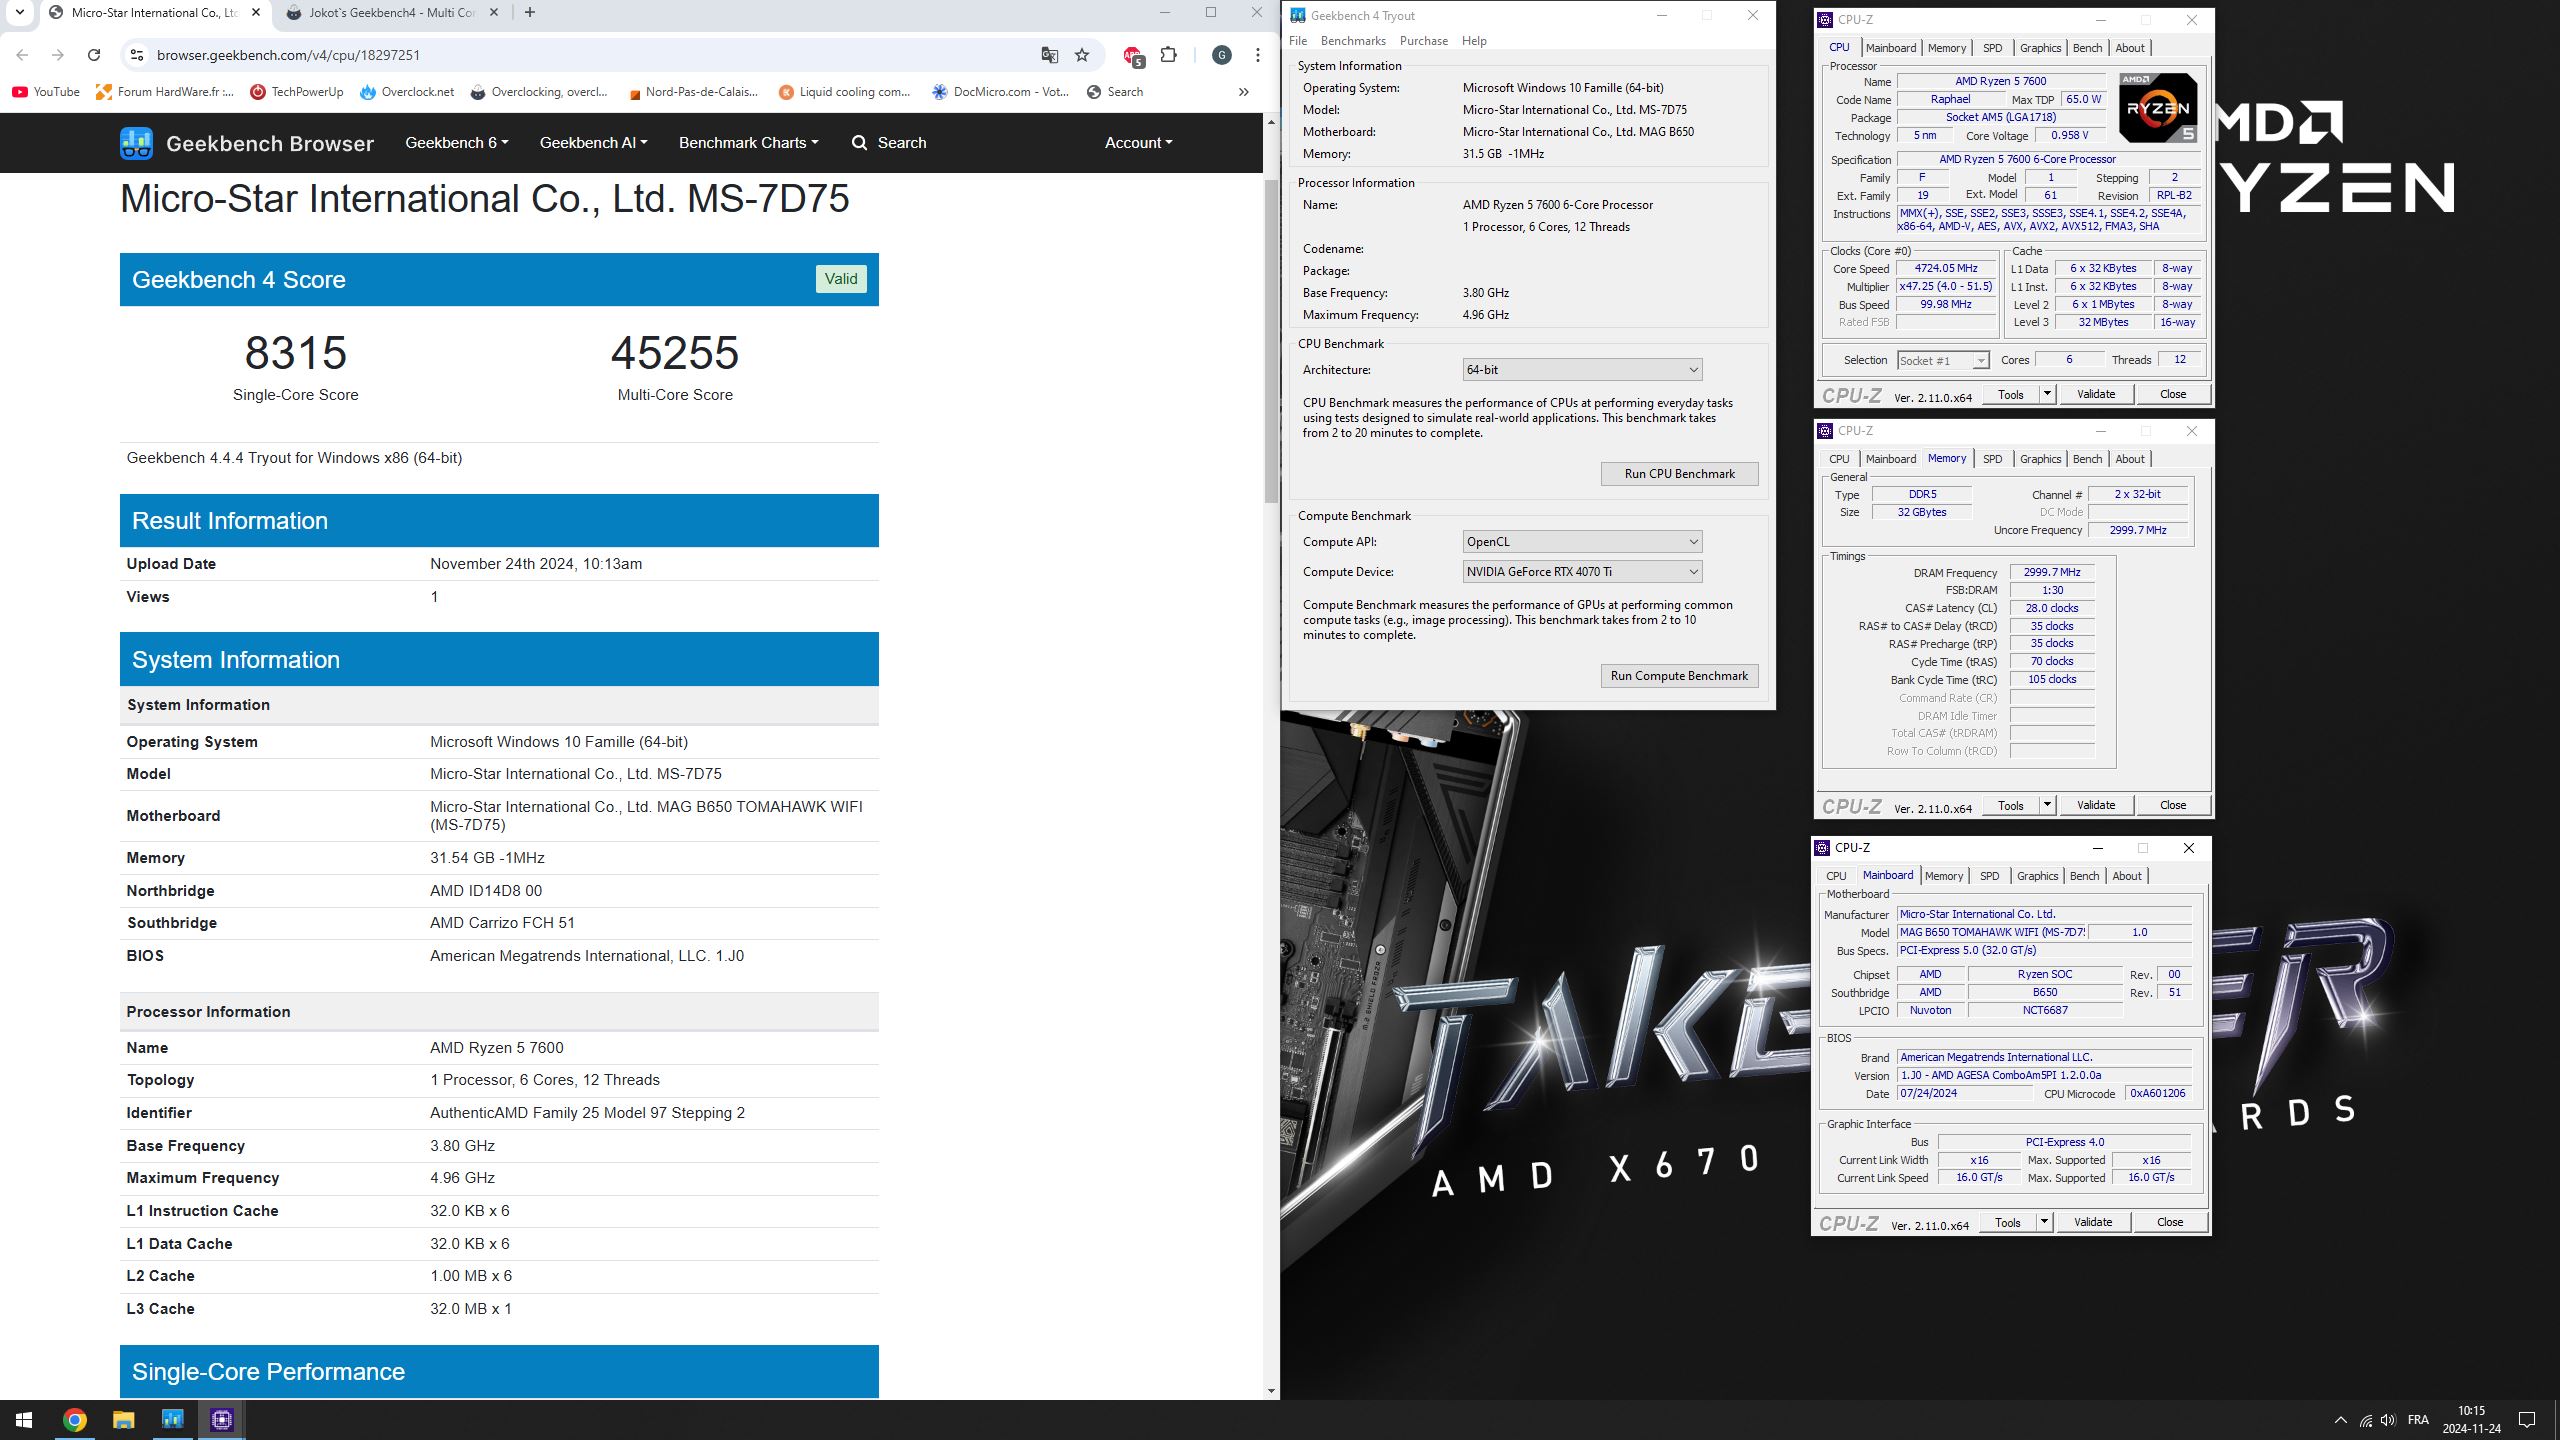Open the Chrome extensions puzzle icon

point(1168,55)
